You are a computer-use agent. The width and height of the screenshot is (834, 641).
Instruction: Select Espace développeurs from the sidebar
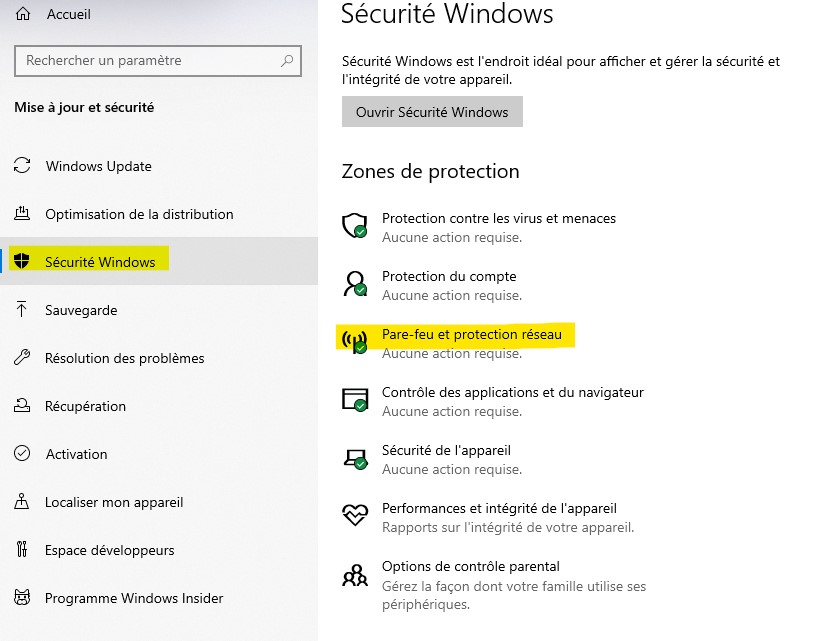(110, 550)
